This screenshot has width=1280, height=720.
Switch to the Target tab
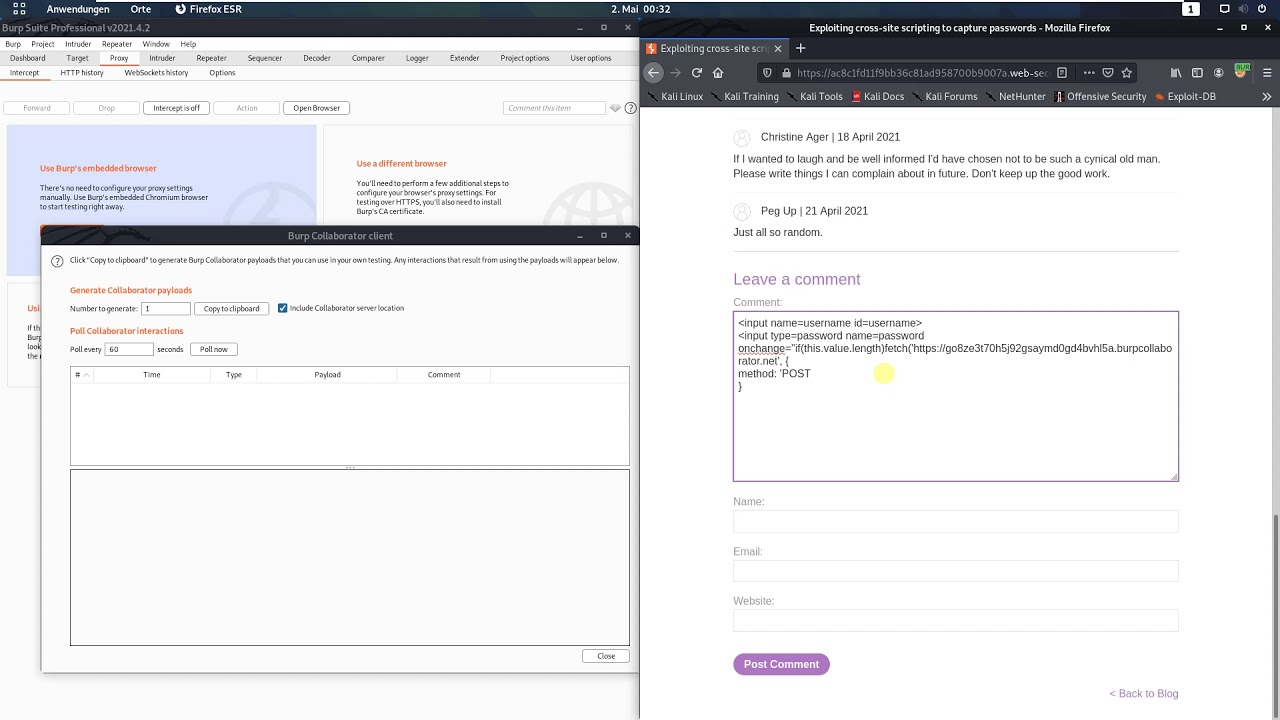(x=77, y=58)
